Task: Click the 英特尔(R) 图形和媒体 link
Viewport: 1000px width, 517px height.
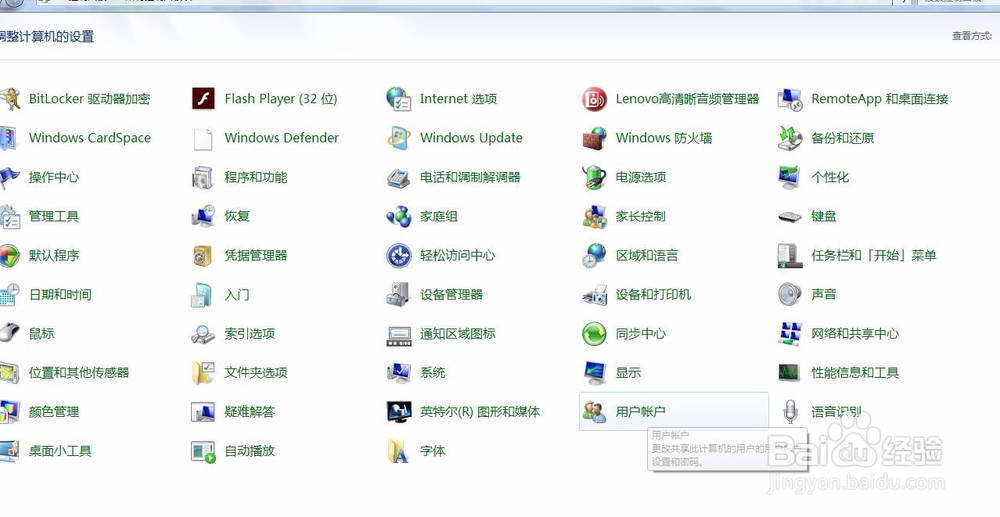Action: click(x=480, y=412)
